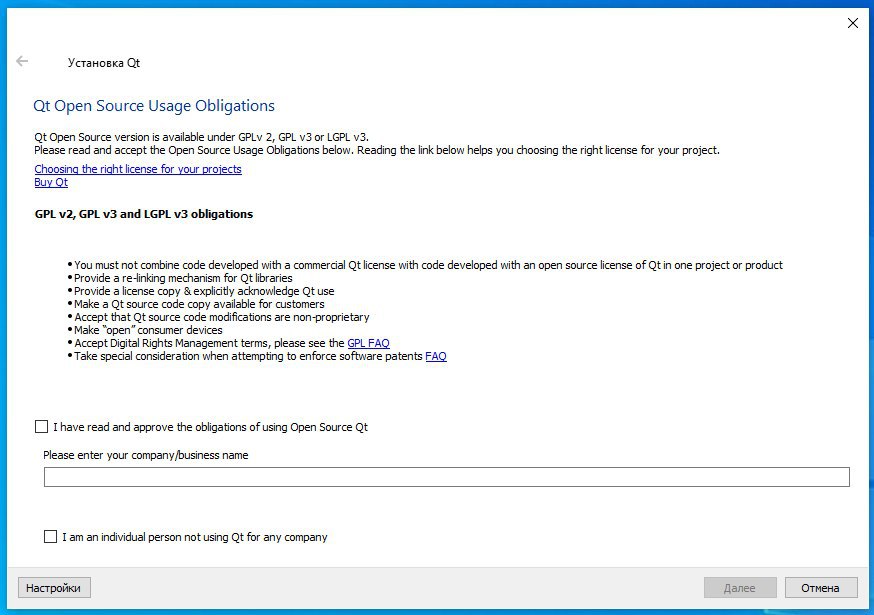Image resolution: width=874 pixels, height=615 pixels.
Task: Check 'I have read and approve the obligations'
Action: [41, 427]
